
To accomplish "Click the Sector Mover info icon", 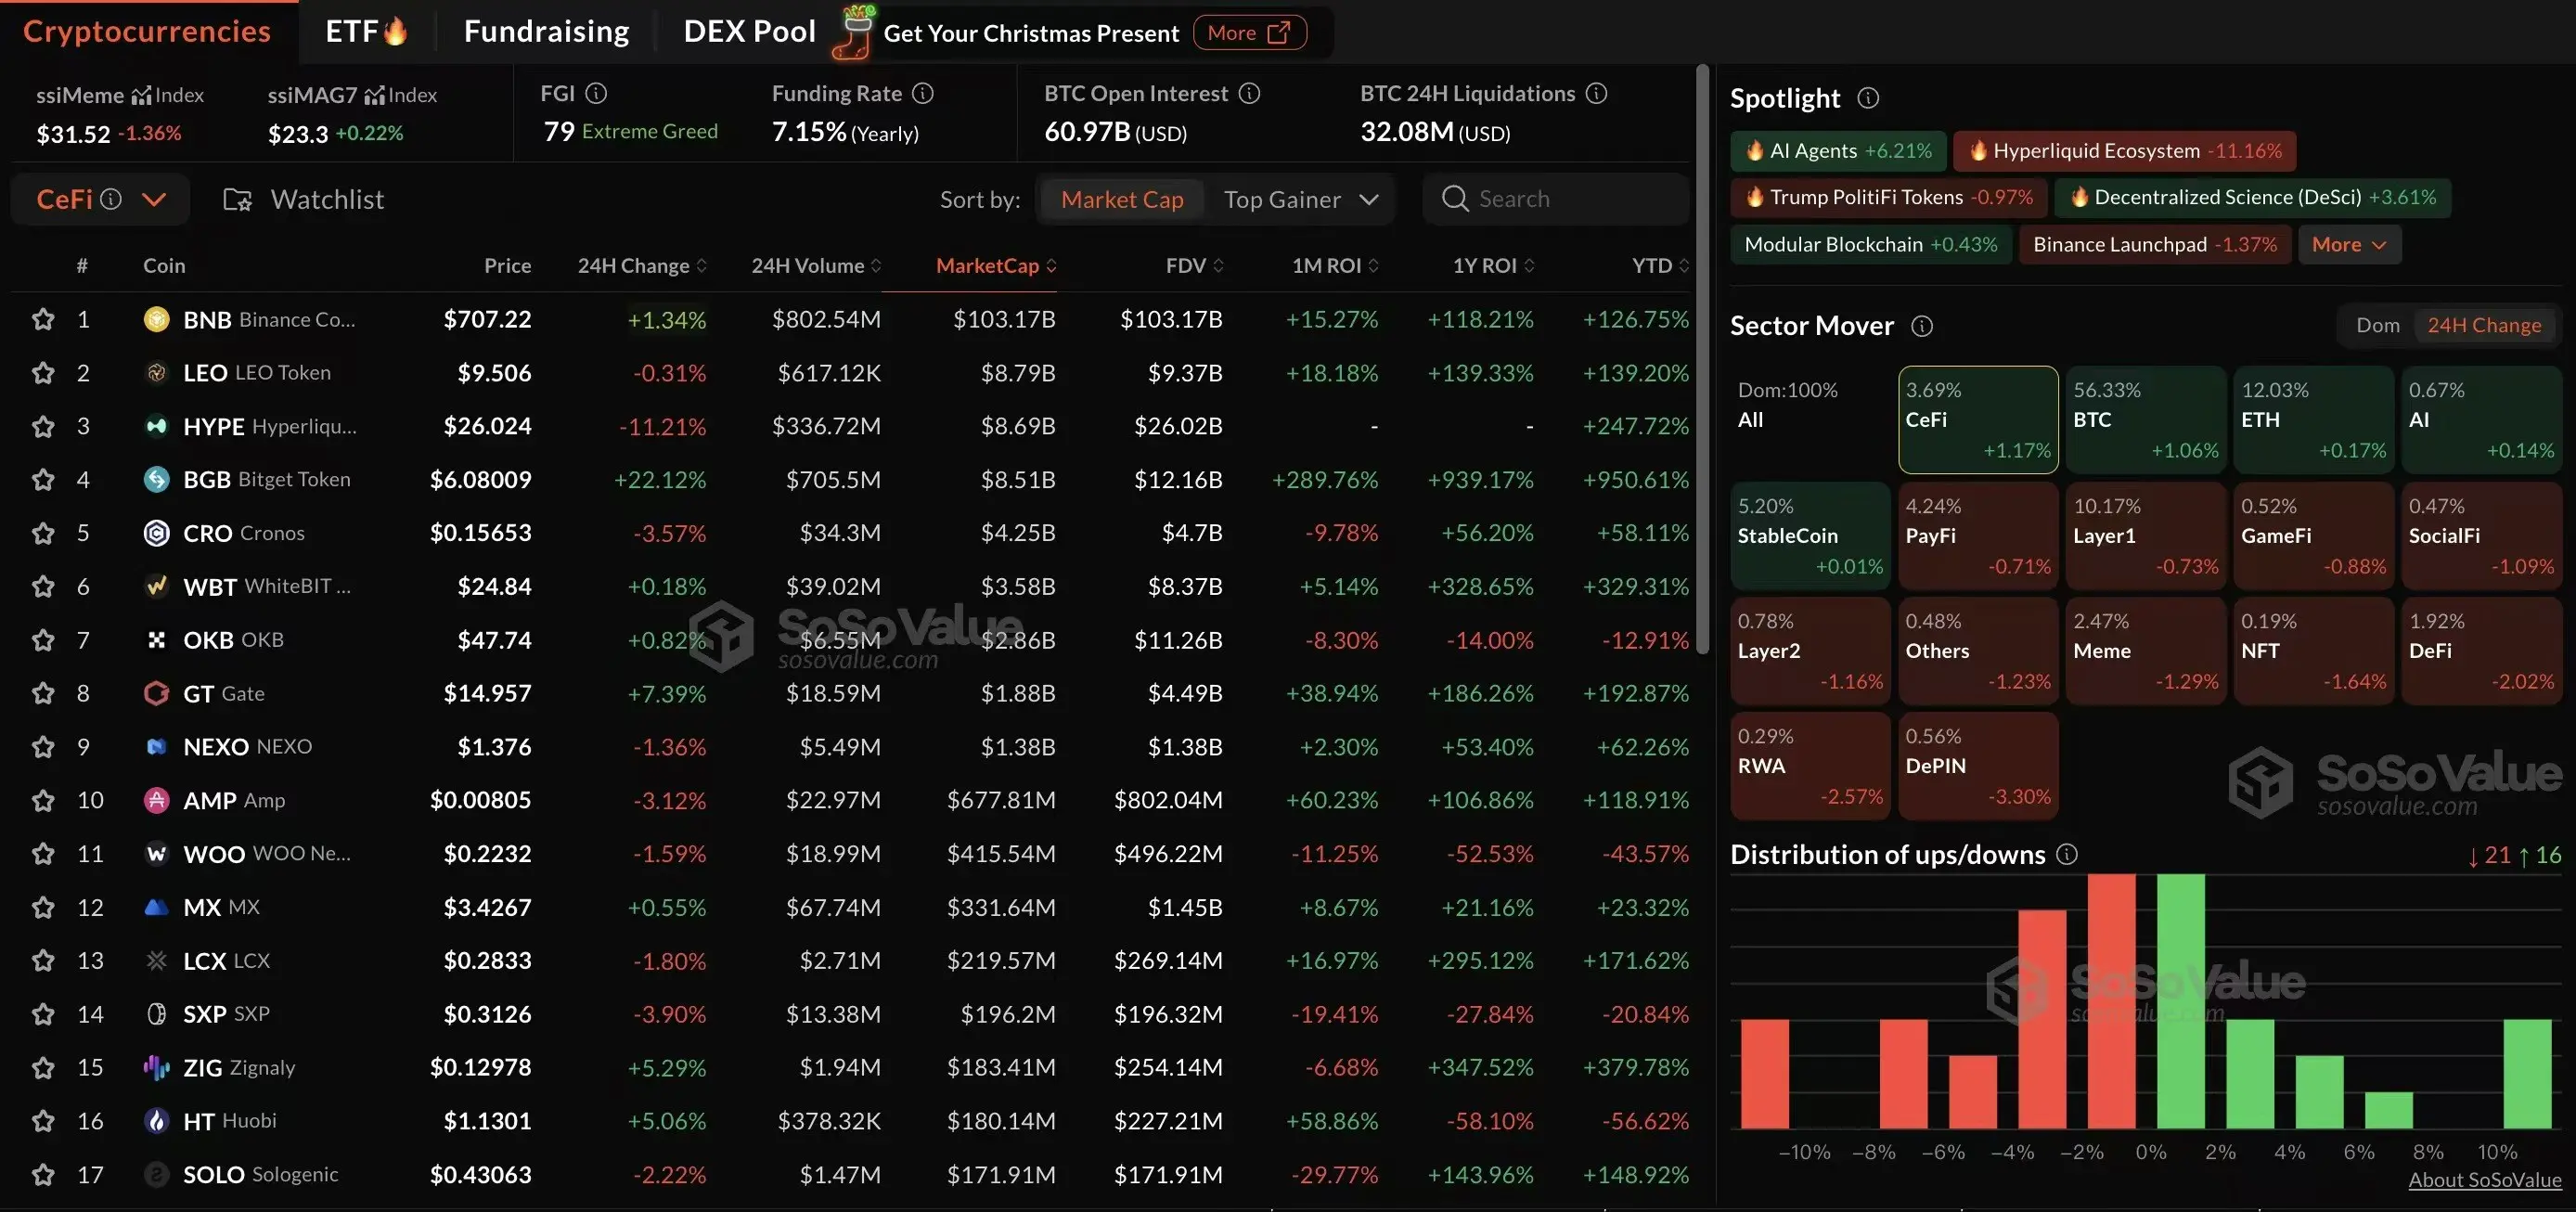I will [1921, 326].
